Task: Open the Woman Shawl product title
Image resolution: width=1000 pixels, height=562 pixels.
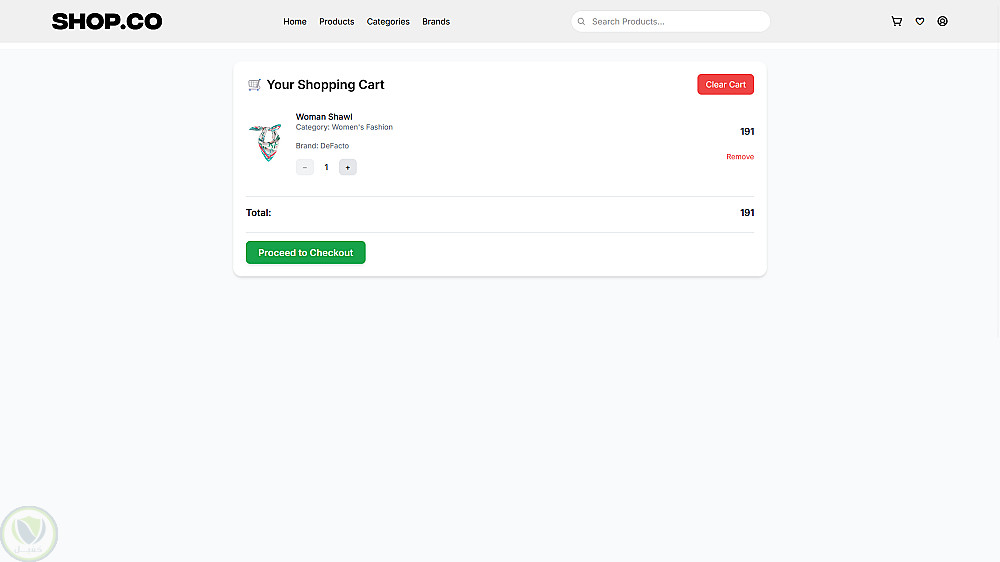Action: point(324,117)
